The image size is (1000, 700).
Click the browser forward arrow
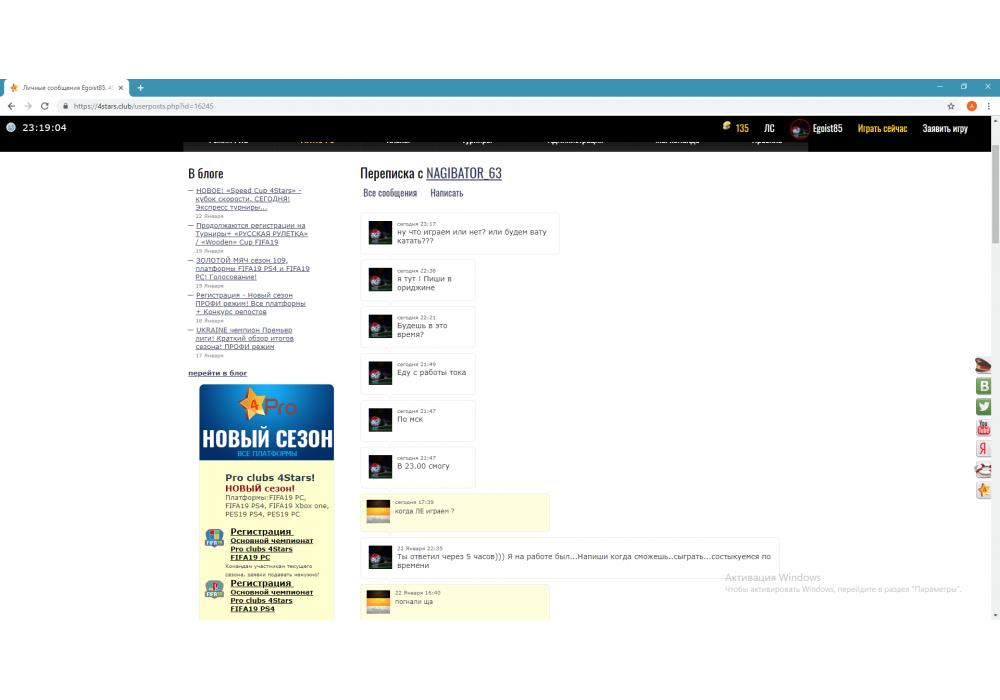28,106
